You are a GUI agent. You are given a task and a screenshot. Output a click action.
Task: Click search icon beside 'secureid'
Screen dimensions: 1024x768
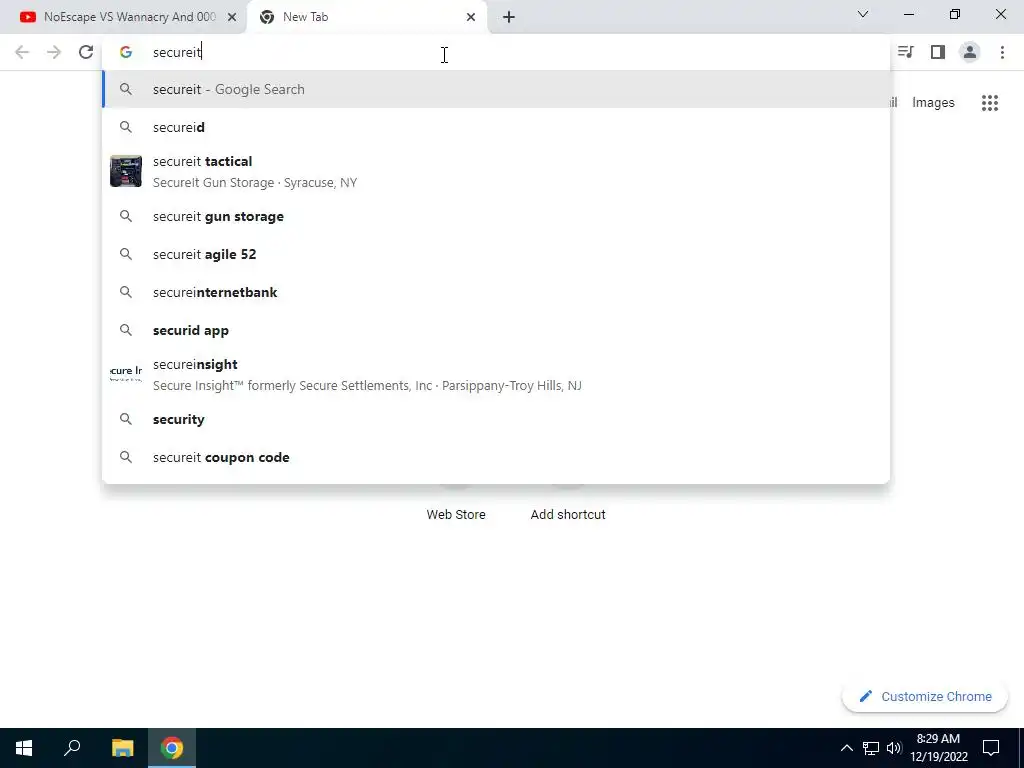(126, 127)
